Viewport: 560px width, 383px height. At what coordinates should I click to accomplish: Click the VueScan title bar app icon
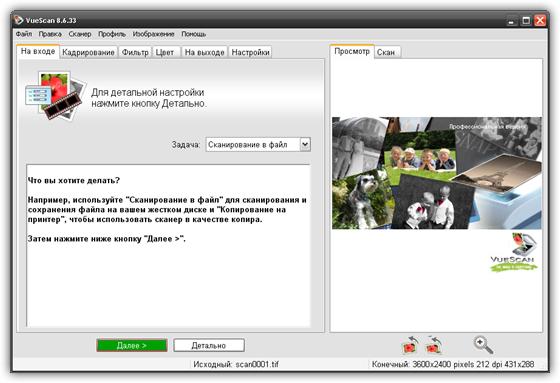pos(18,20)
